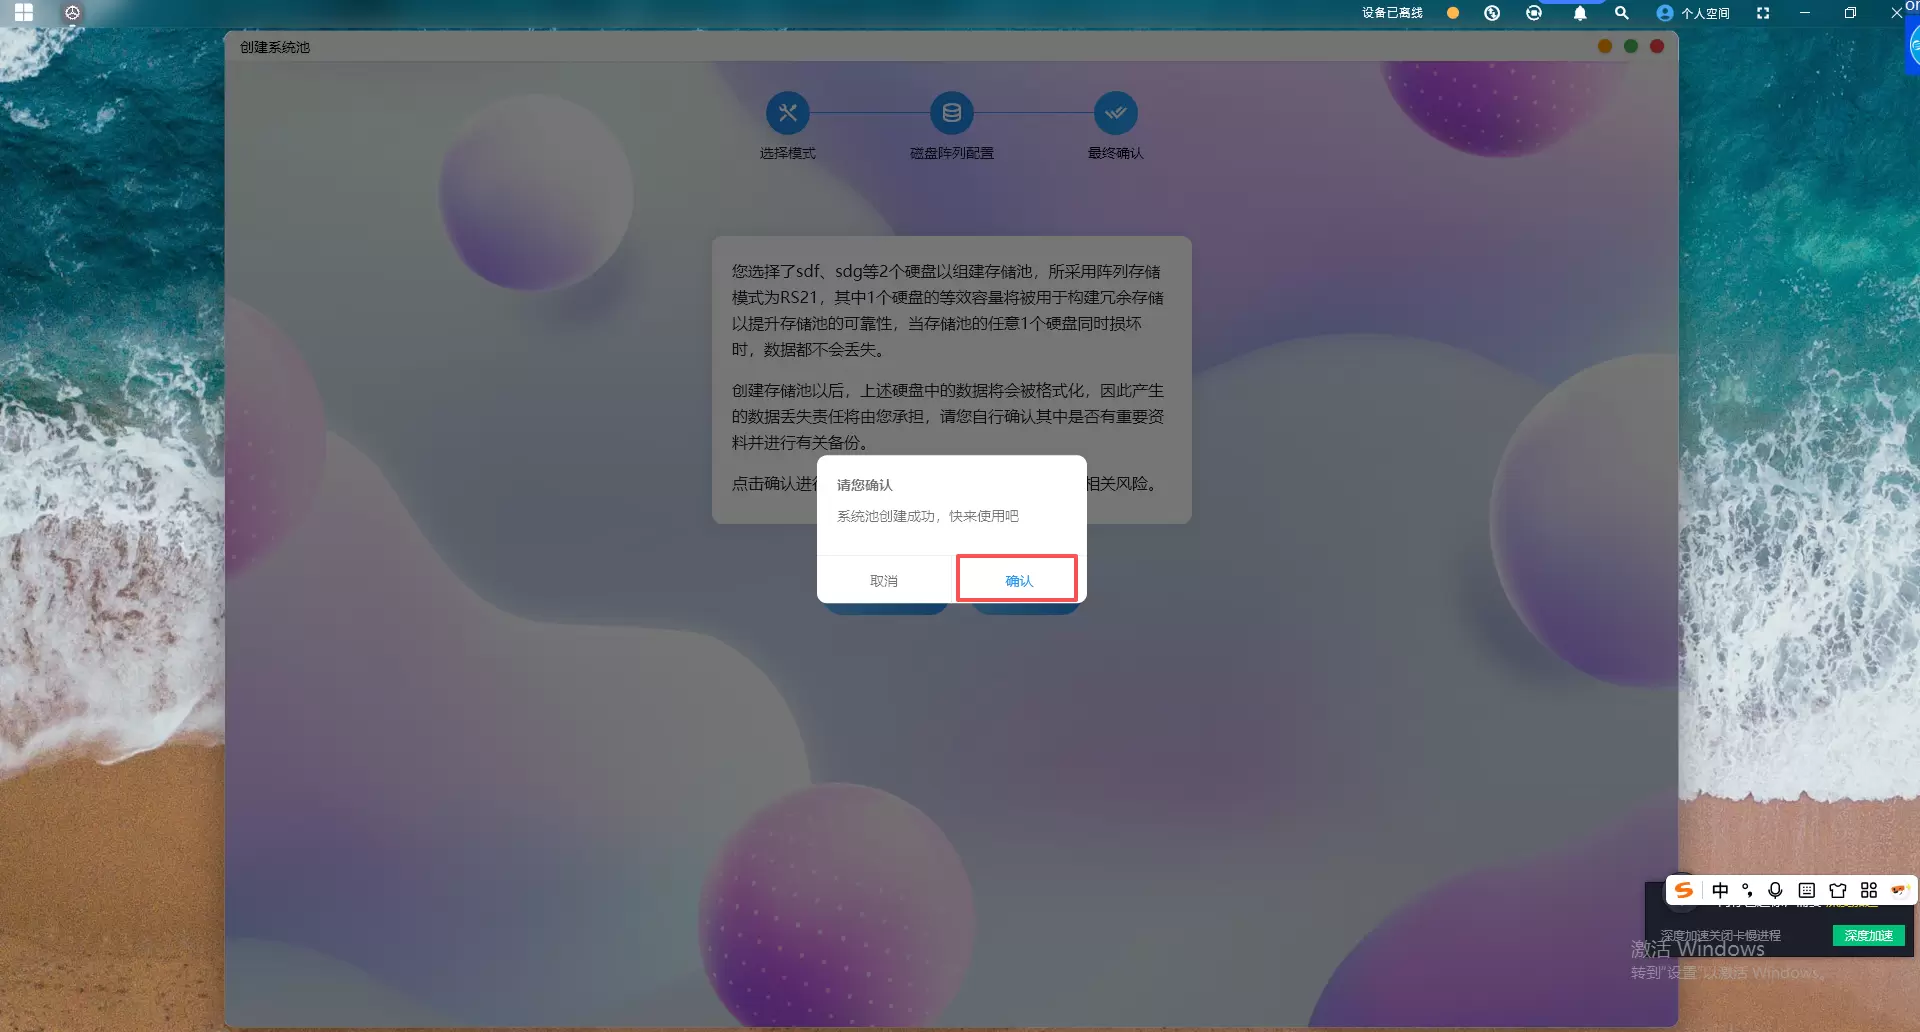This screenshot has height=1032, width=1920.
Task: Click the 设备已离线 status indicator
Action: click(1392, 13)
